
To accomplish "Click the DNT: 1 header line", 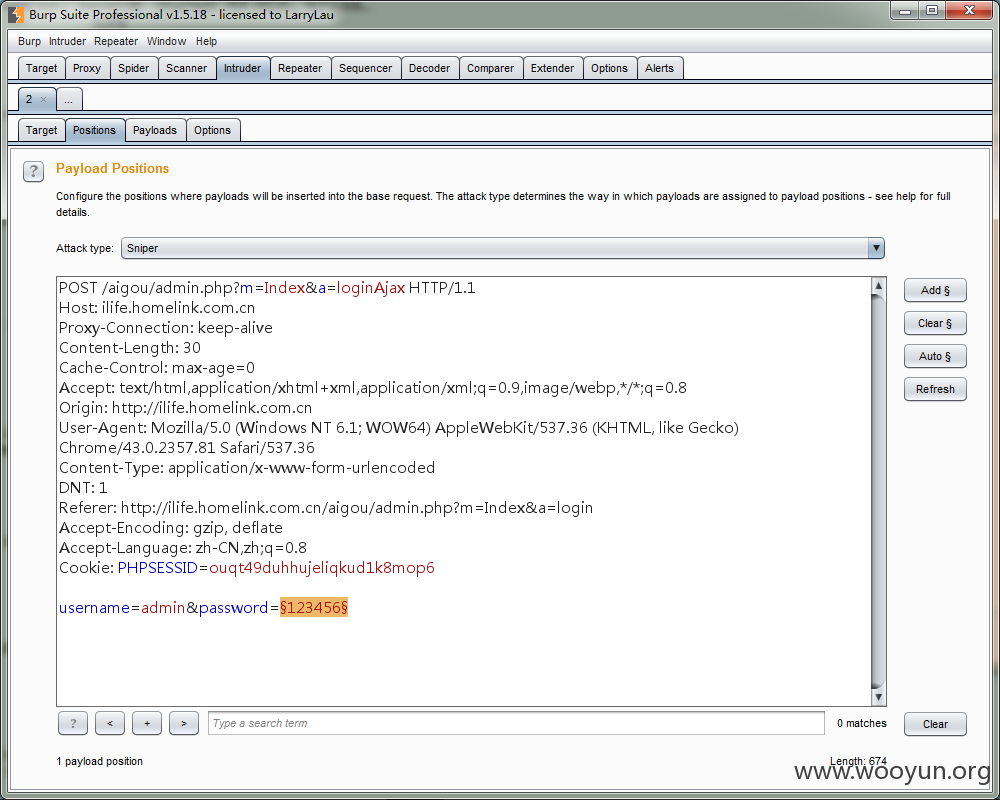I will coord(83,487).
